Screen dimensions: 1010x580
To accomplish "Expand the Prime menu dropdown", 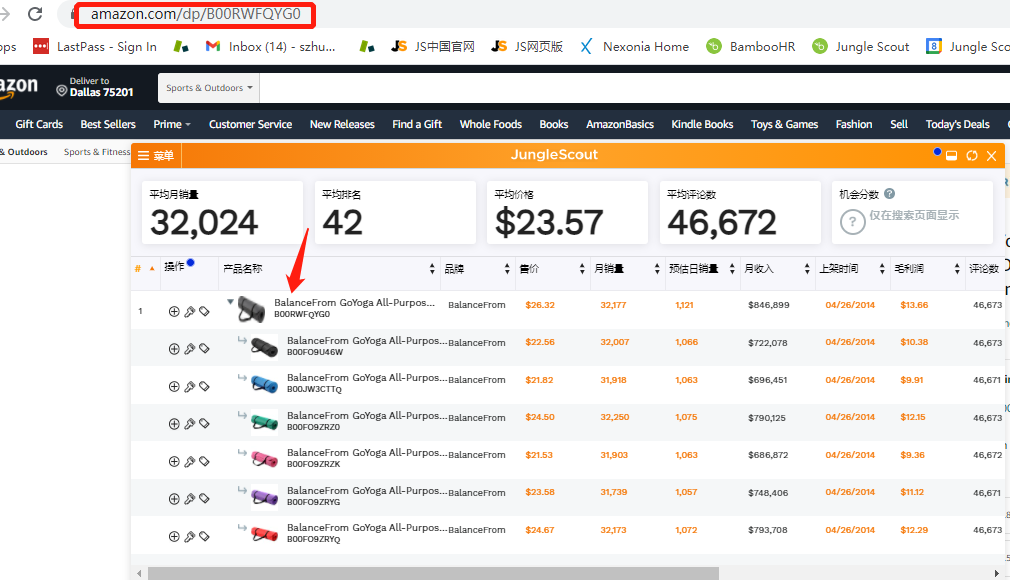I will coord(172,124).
